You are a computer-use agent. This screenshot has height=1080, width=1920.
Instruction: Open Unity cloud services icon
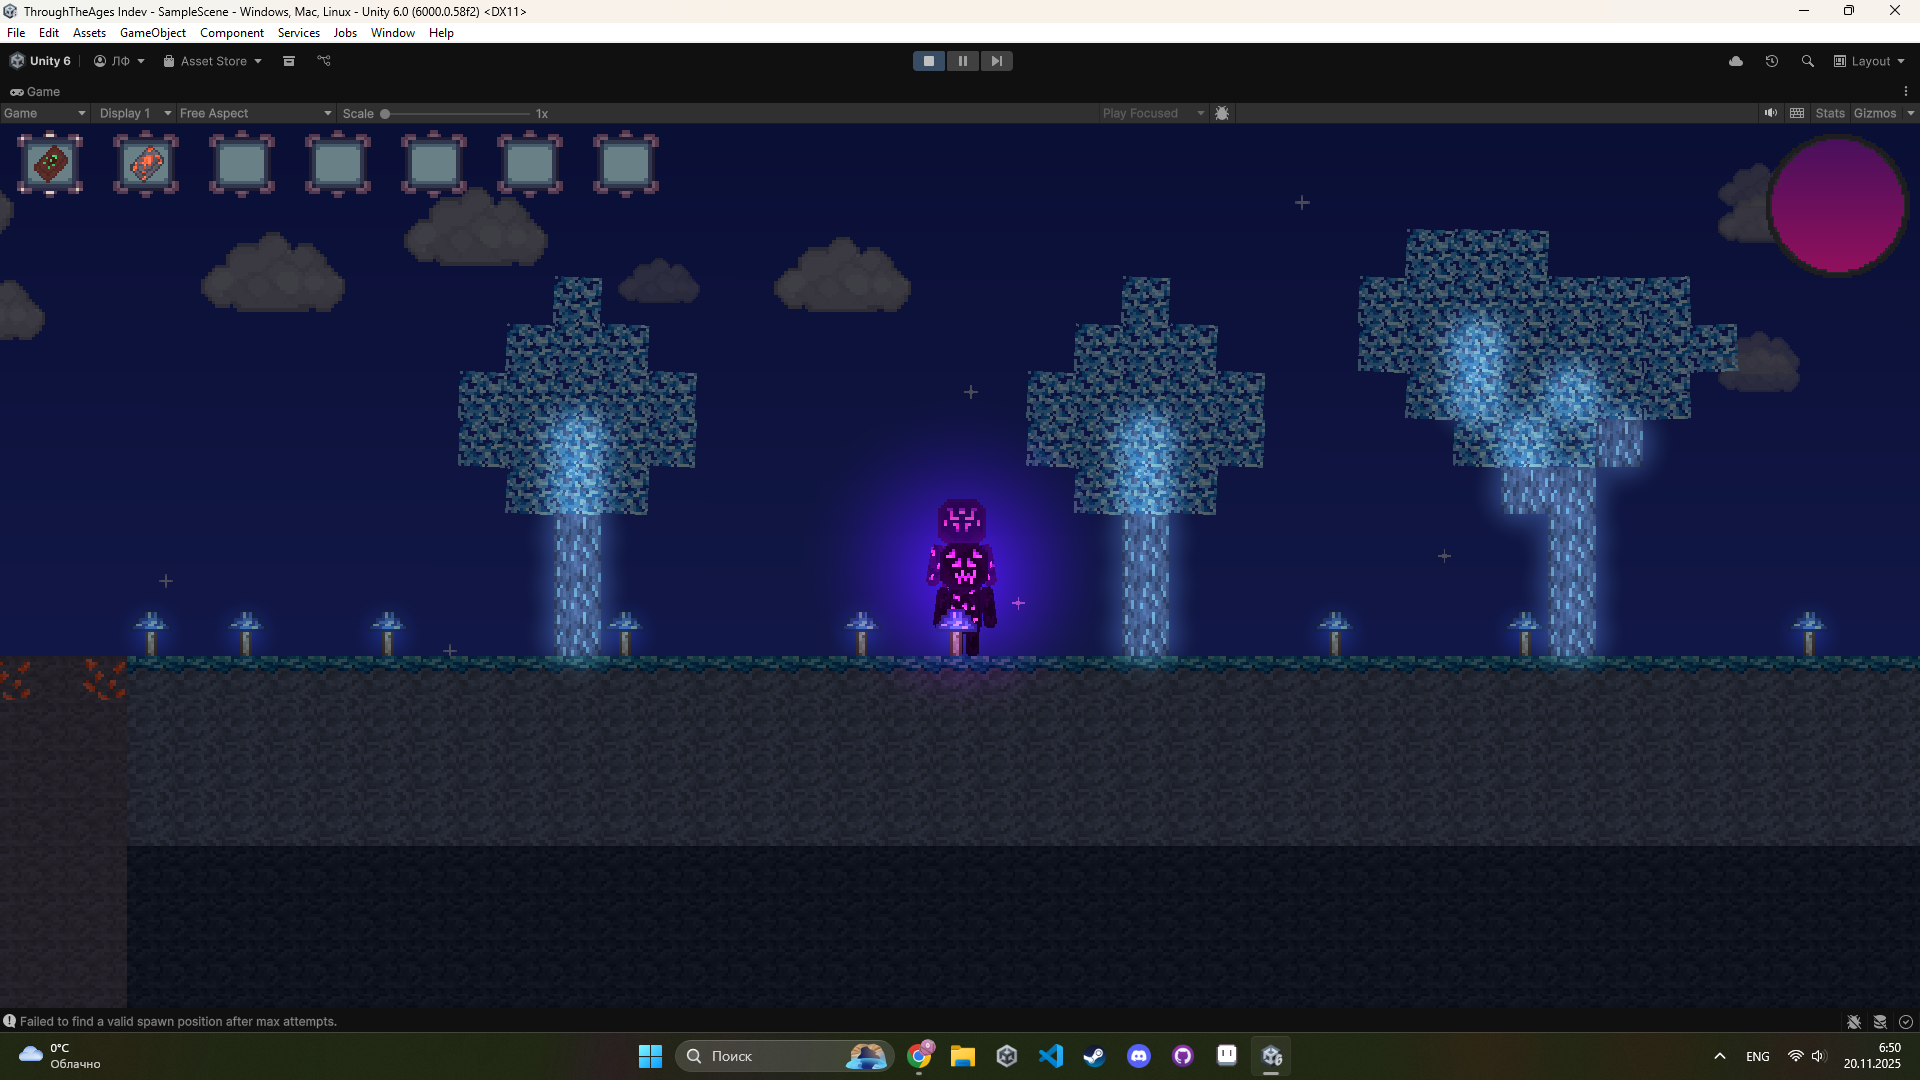coord(1736,61)
